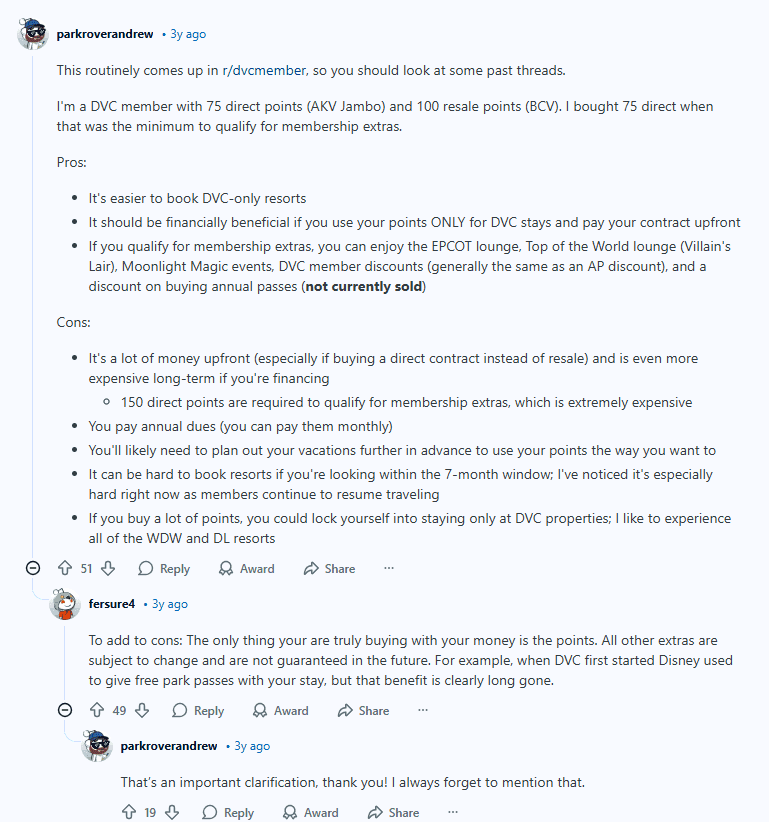Upvote parkroverandrew's top comment with 51 votes

click(64, 568)
